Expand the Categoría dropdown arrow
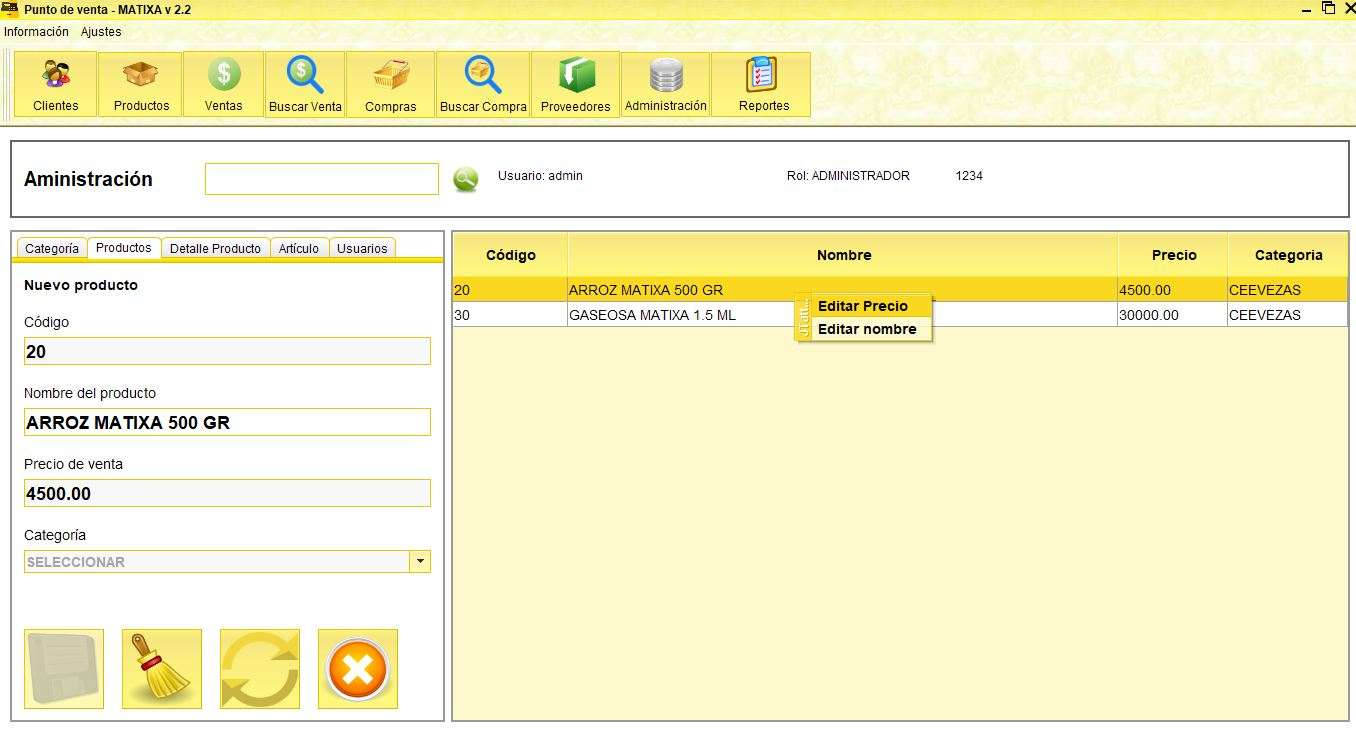 tap(421, 562)
